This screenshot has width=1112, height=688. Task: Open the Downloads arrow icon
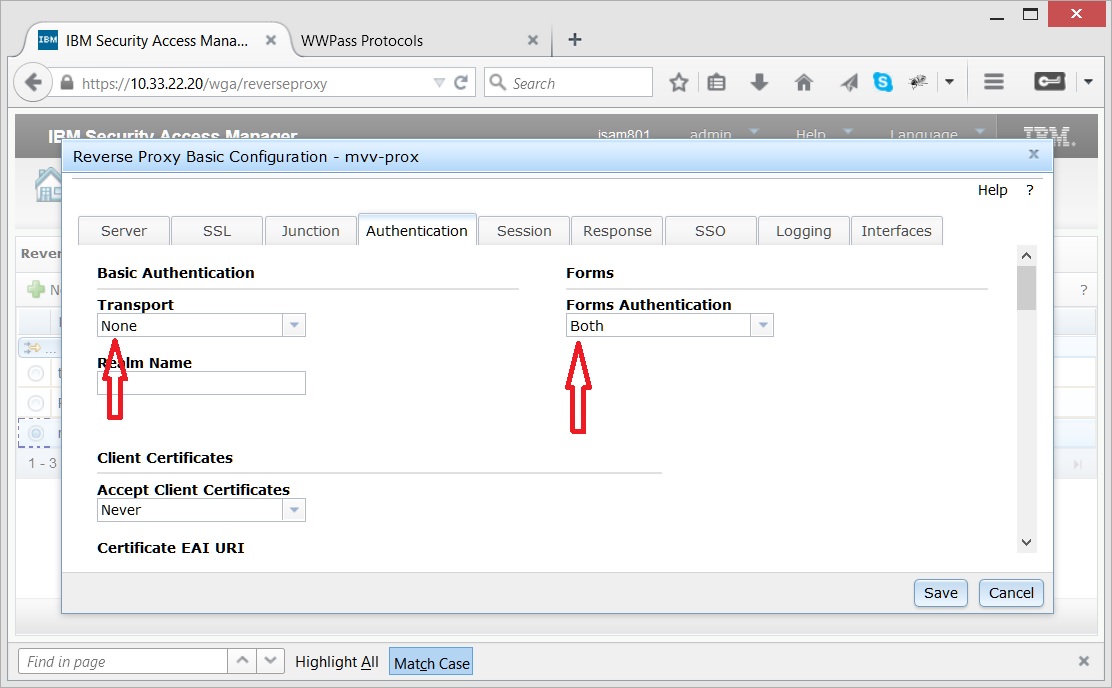761,81
